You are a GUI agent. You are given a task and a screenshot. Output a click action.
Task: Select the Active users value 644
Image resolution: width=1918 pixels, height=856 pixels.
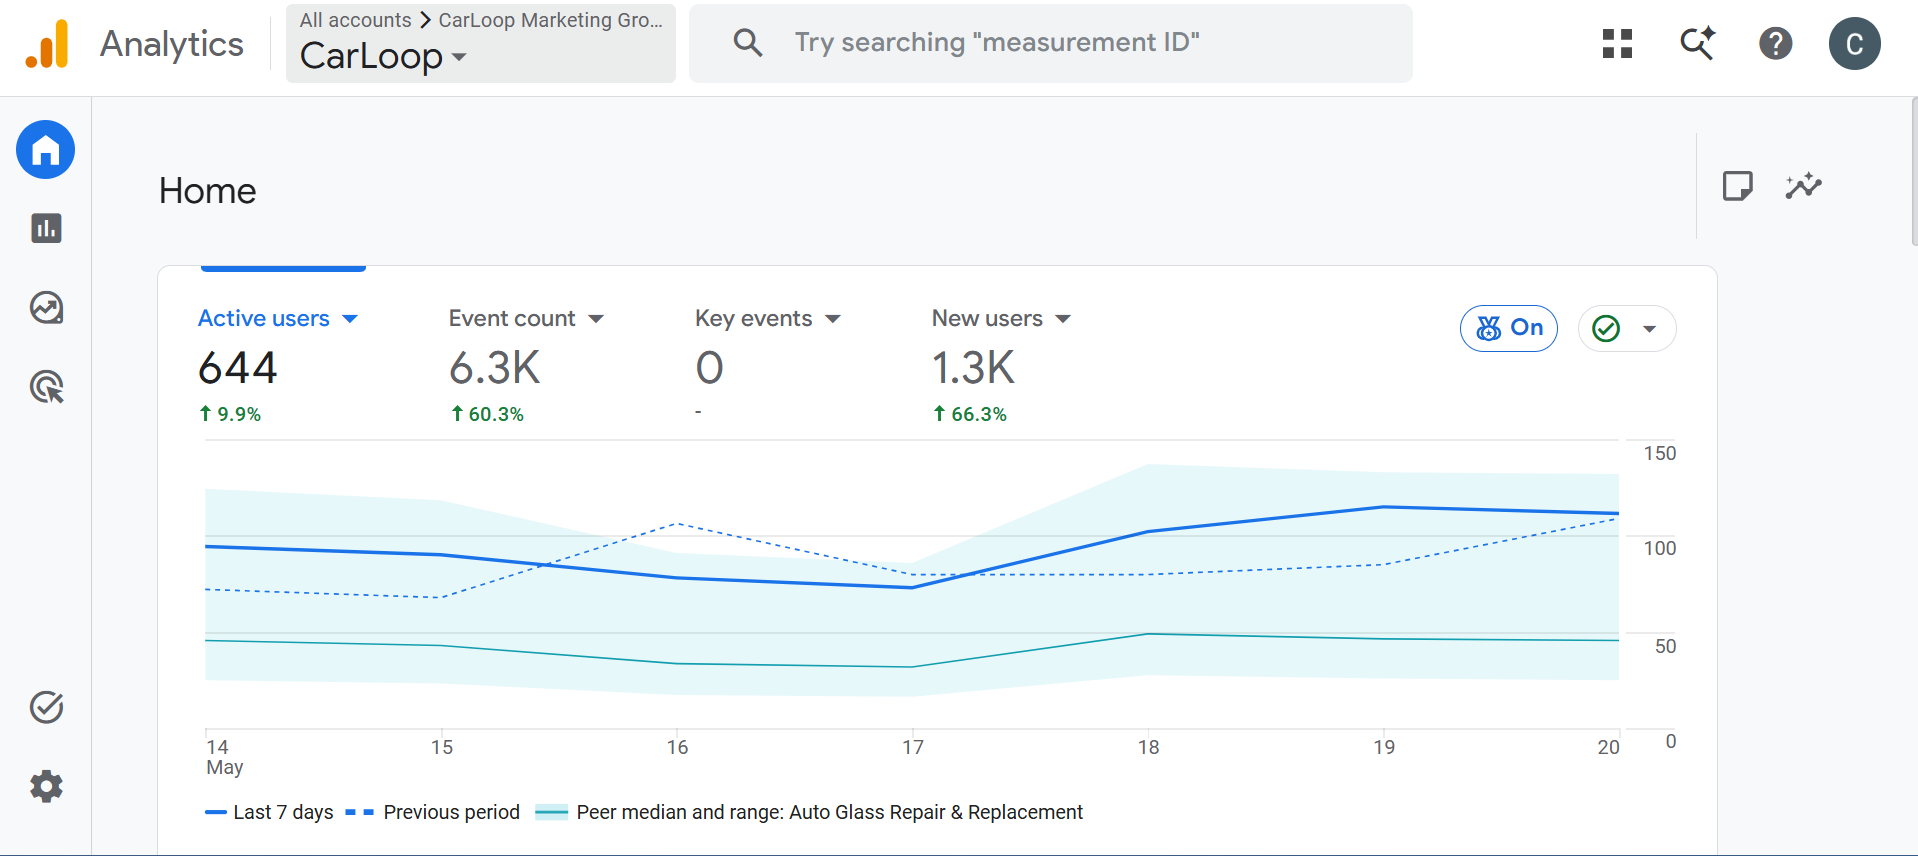pyautogui.click(x=238, y=368)
